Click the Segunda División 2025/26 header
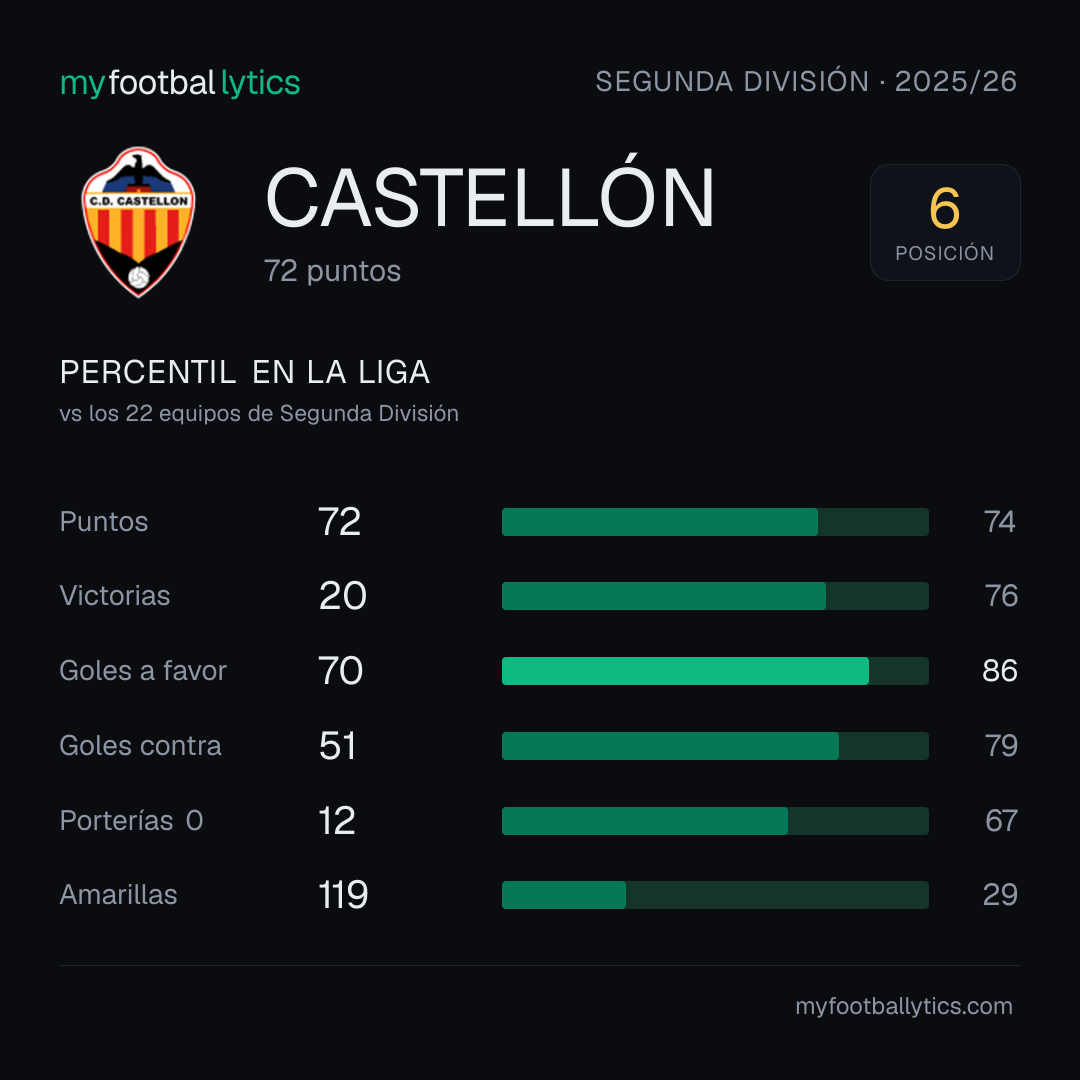1080x1080 pixels. (x=806, y=82)
